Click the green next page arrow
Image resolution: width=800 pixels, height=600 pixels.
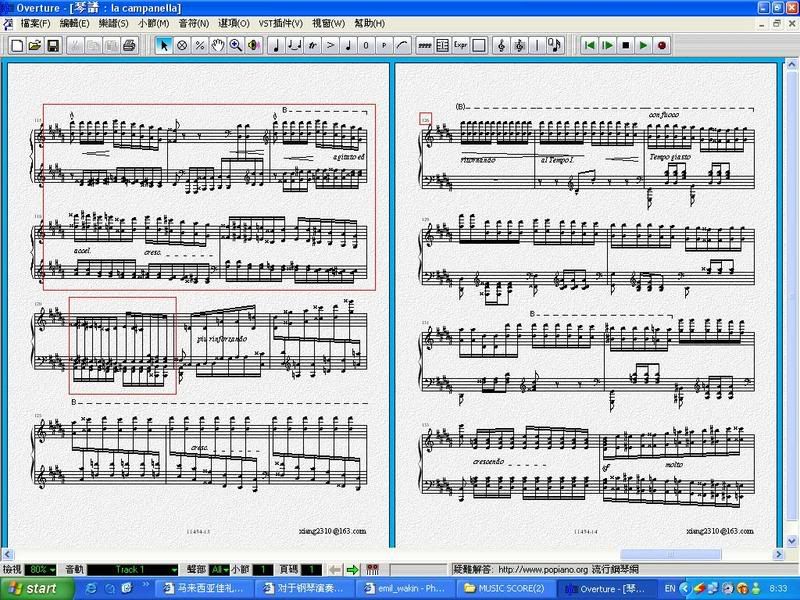coord(352,569)
